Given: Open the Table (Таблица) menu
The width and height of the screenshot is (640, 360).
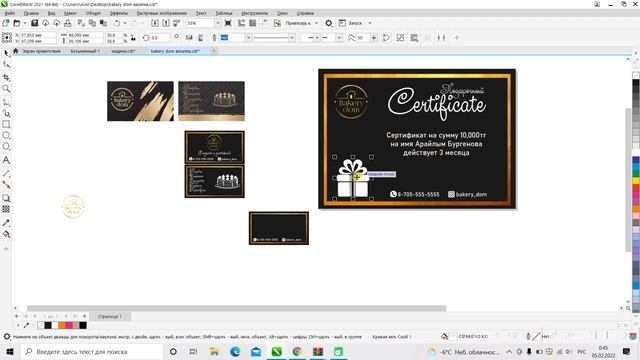Looking at the screenshot, I should [224, 13].
